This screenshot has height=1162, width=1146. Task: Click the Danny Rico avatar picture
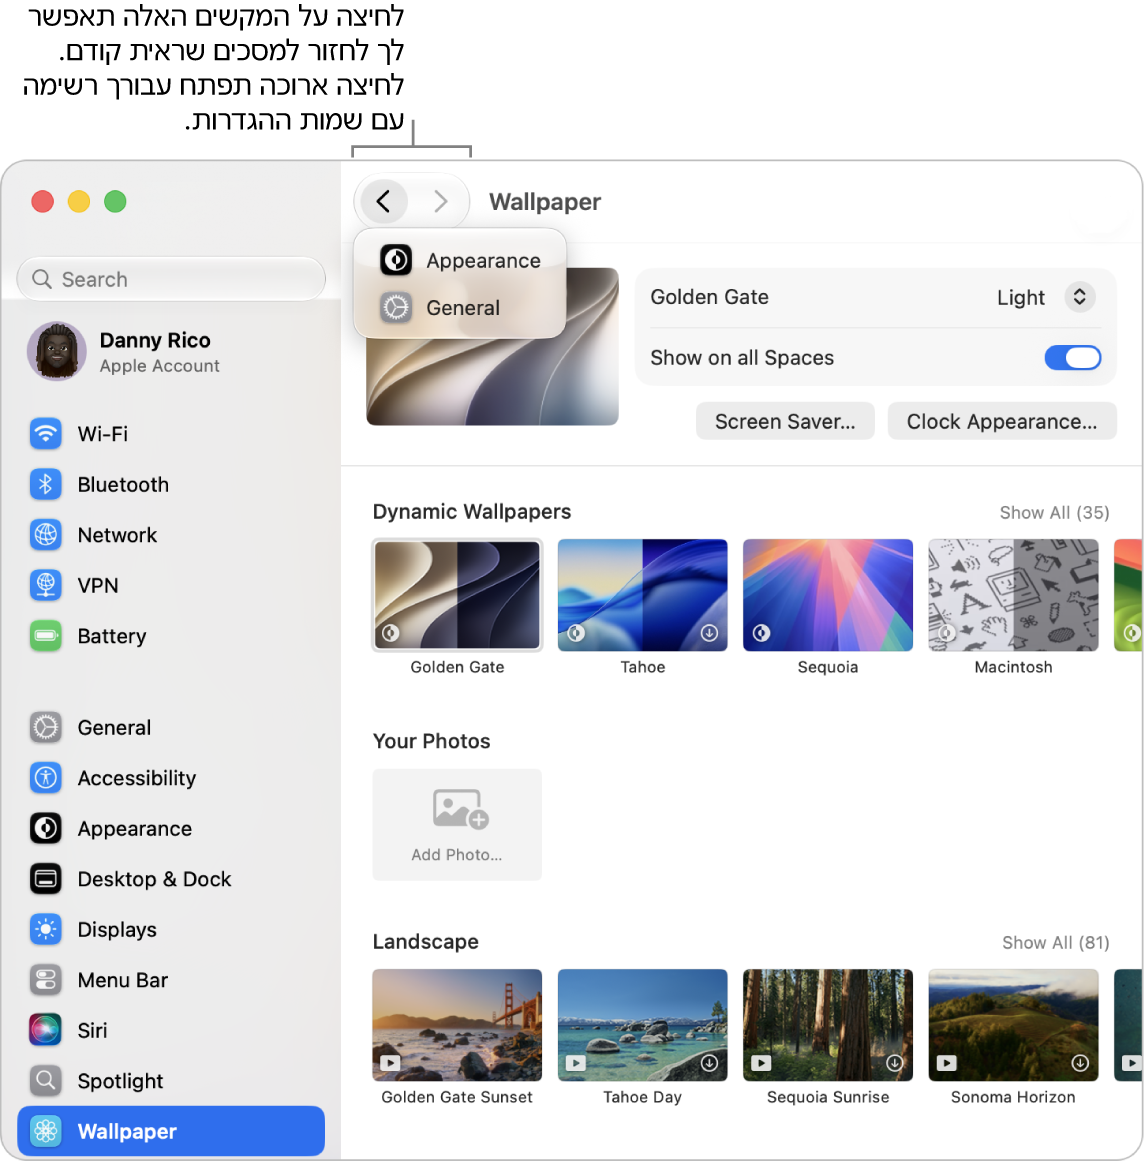tap(56, 351)
